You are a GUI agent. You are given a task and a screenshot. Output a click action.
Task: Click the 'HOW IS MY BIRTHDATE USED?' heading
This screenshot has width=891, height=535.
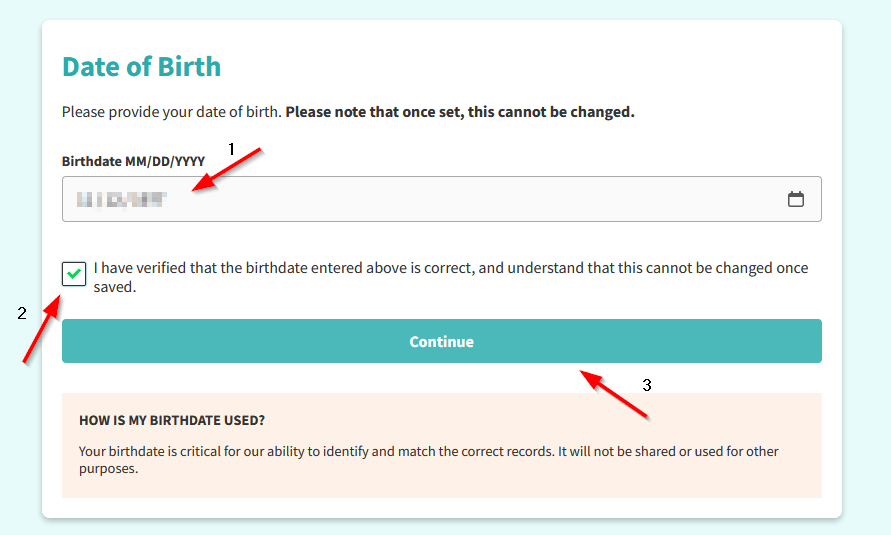172,420
